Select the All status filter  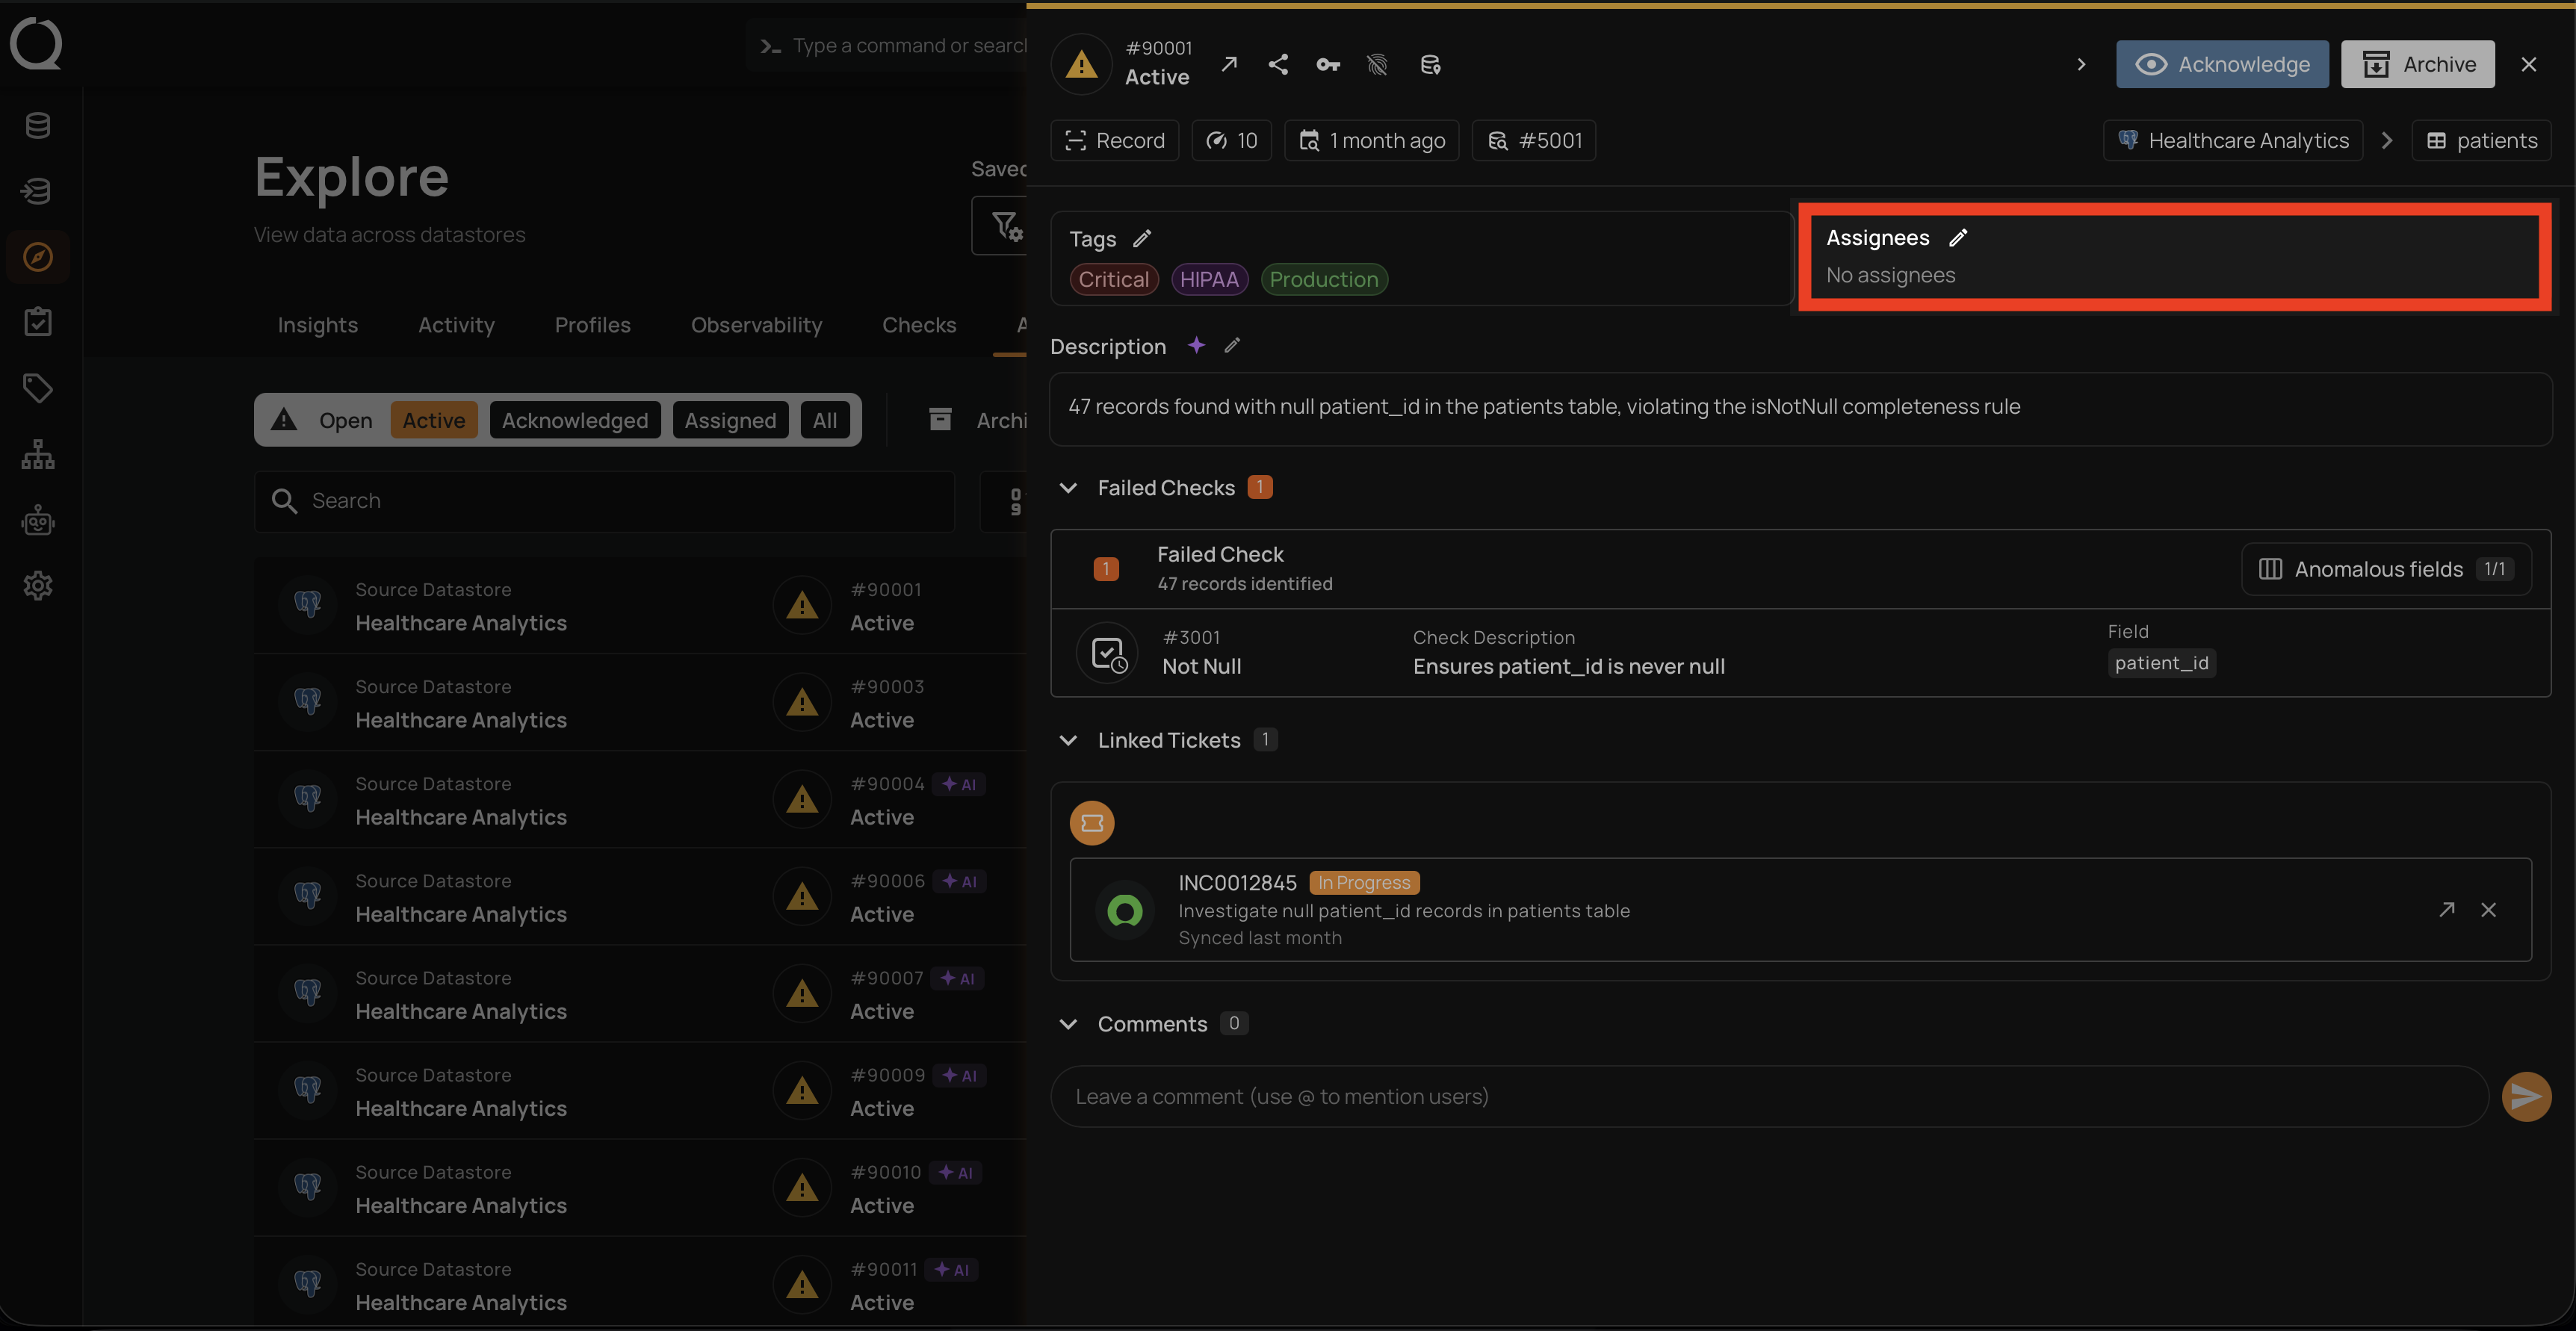[x=824, y=420]
